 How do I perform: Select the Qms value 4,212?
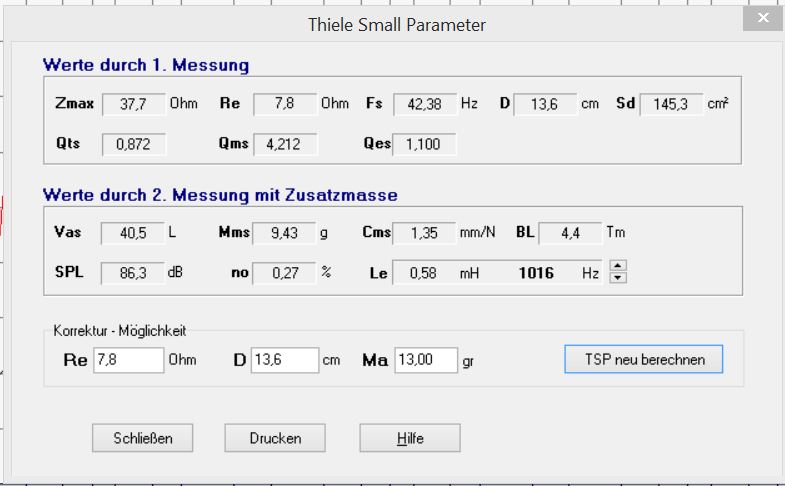click(285, 144)
